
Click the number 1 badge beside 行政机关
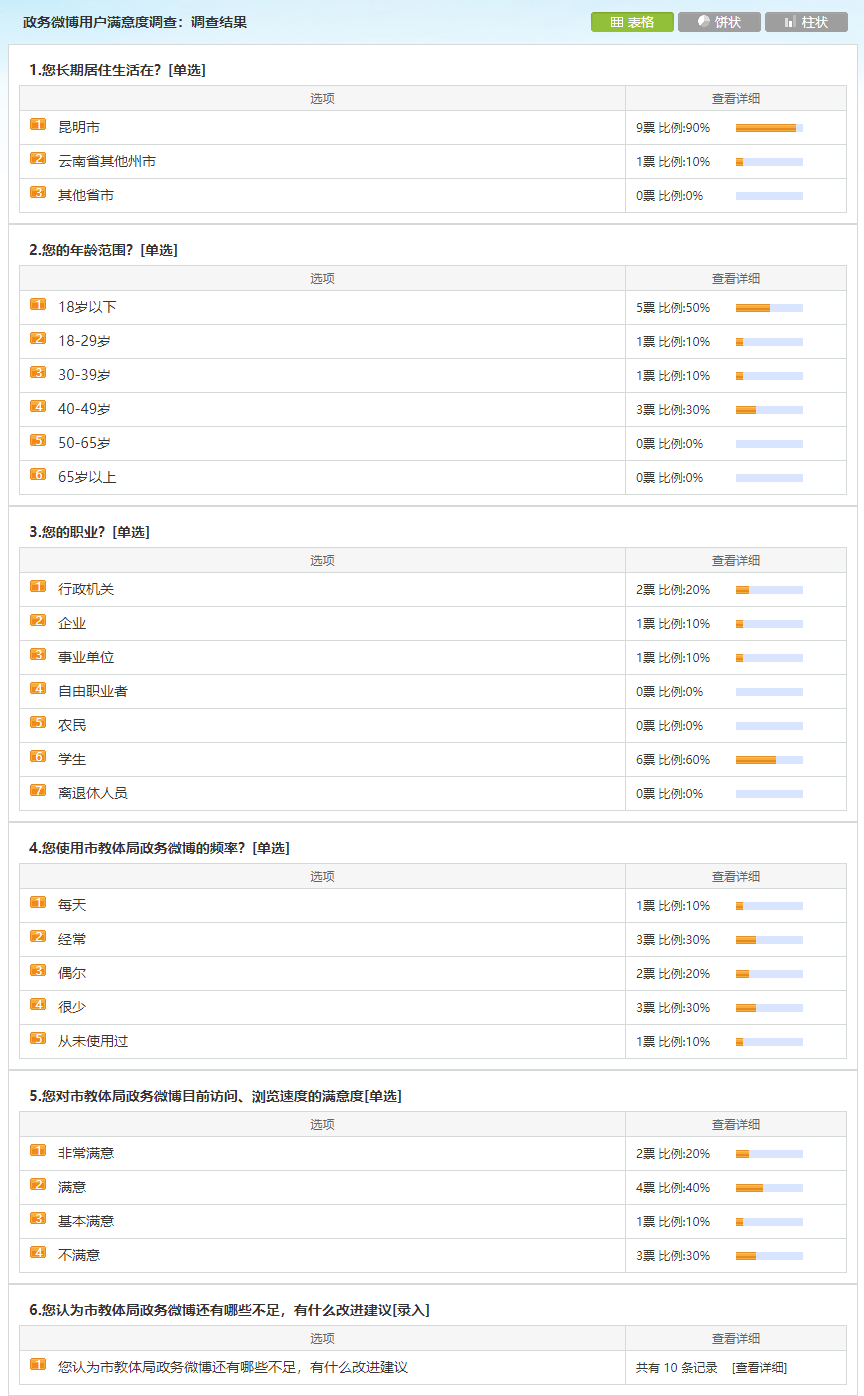(x=38, y=587)
